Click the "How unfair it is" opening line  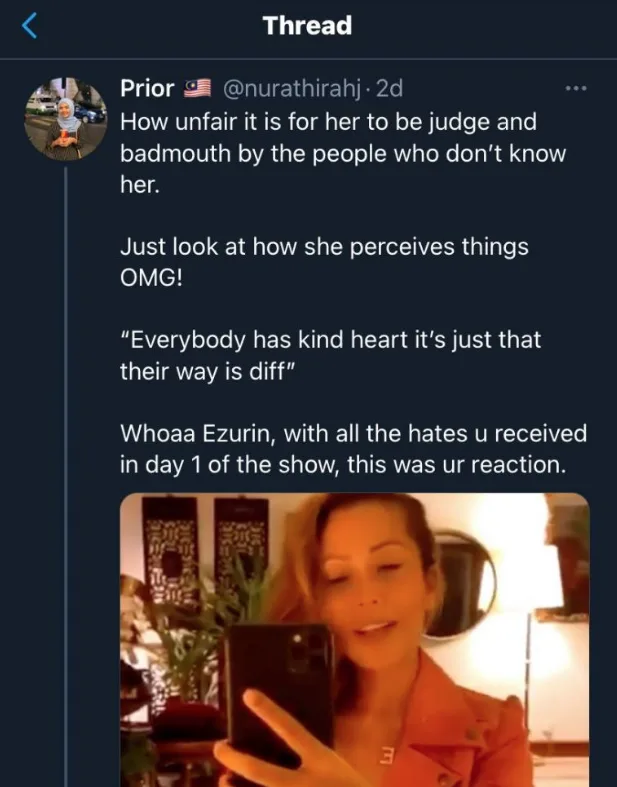coord(329,121)
